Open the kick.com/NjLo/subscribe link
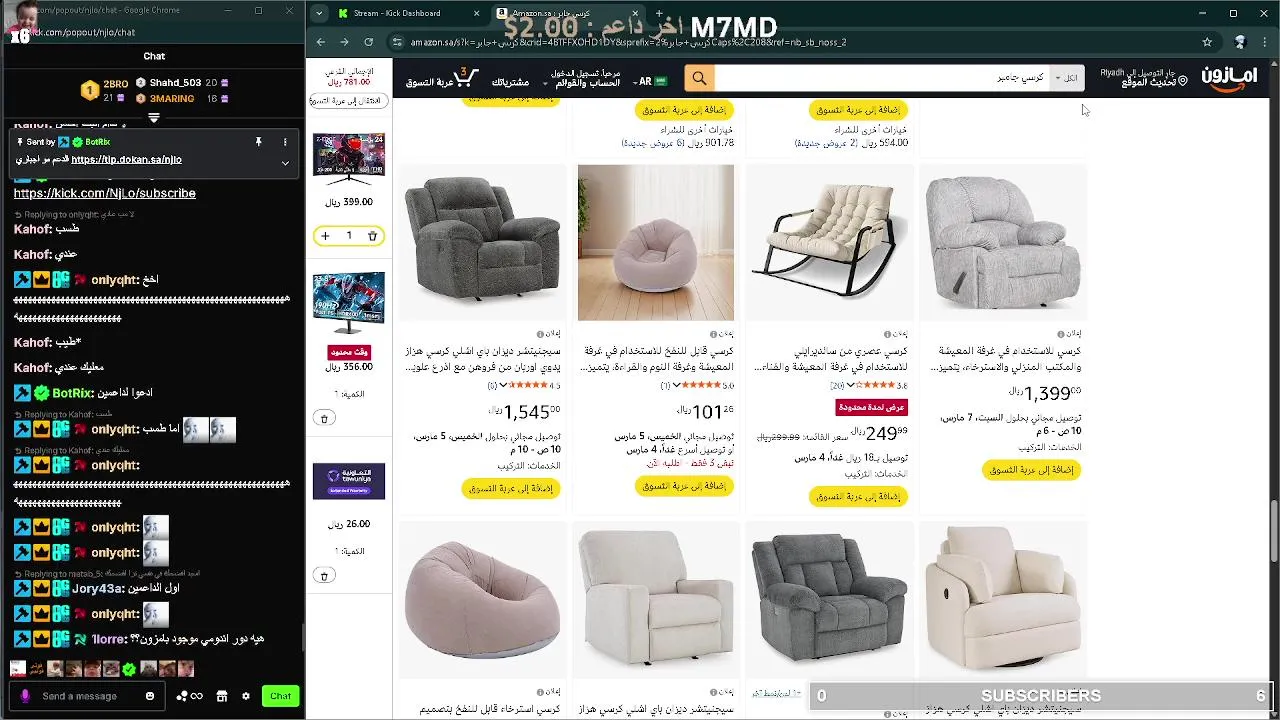This screenshot has height=720, width=1280. [105, 193]
